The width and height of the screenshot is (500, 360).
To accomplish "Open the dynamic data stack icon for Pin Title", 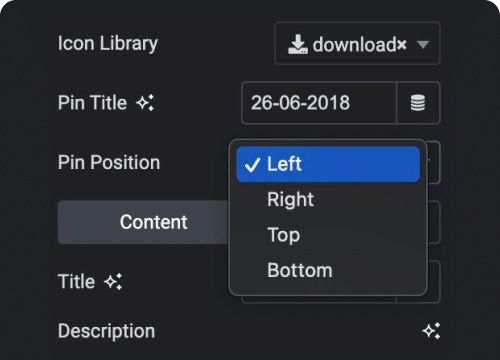I will [x=418, y=103].
